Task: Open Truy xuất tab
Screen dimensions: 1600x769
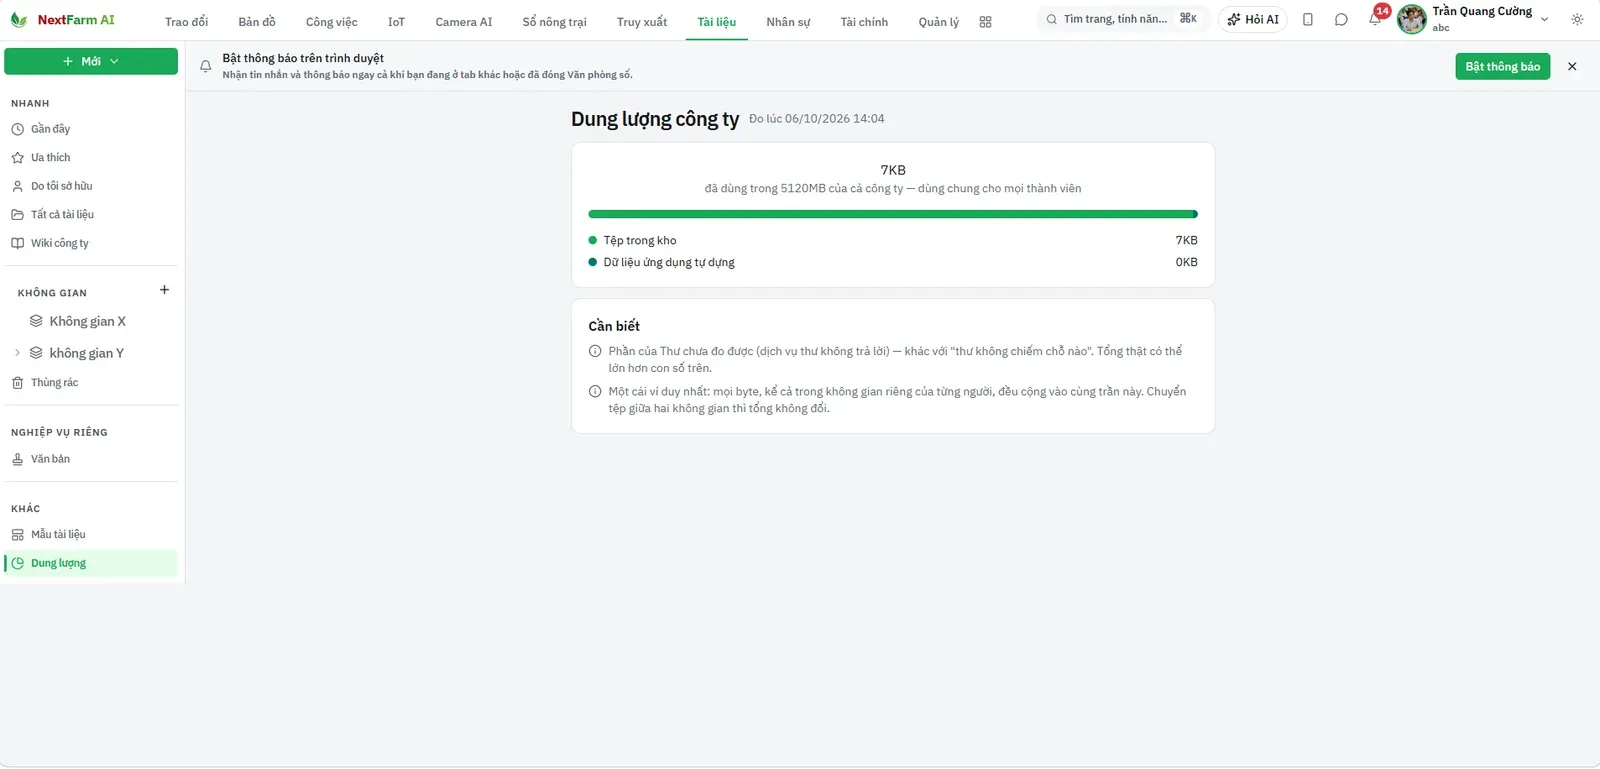Action: click(642, 22)
